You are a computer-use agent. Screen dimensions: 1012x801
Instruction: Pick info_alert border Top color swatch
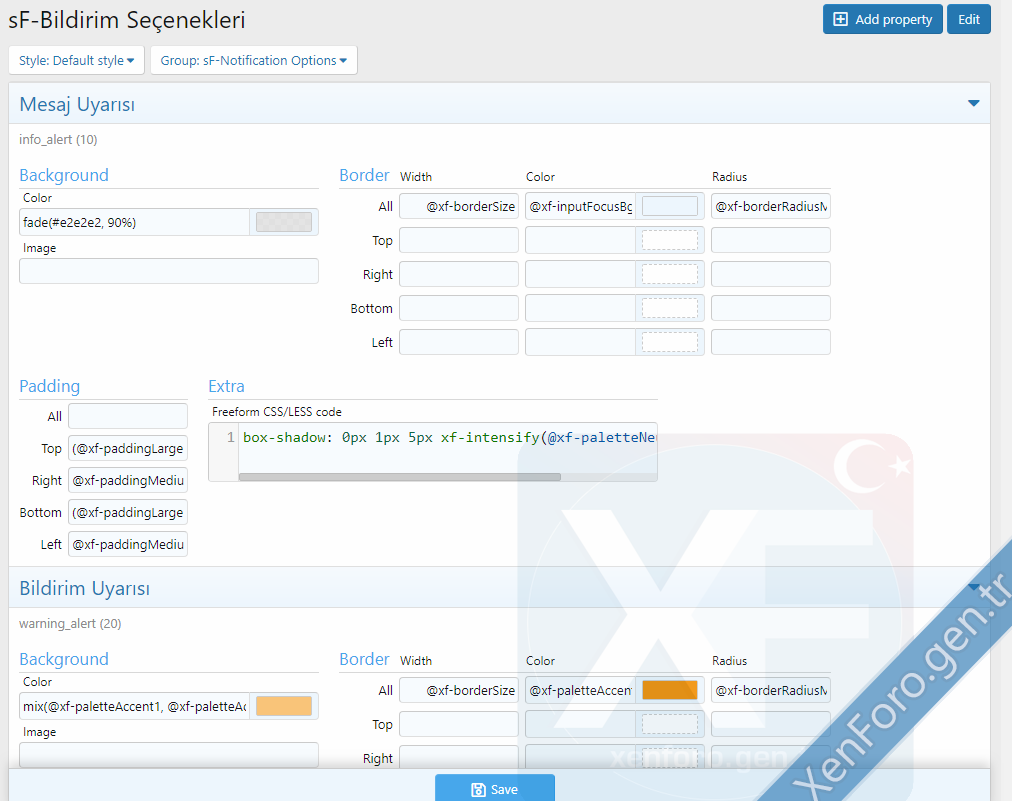(669, 241)
